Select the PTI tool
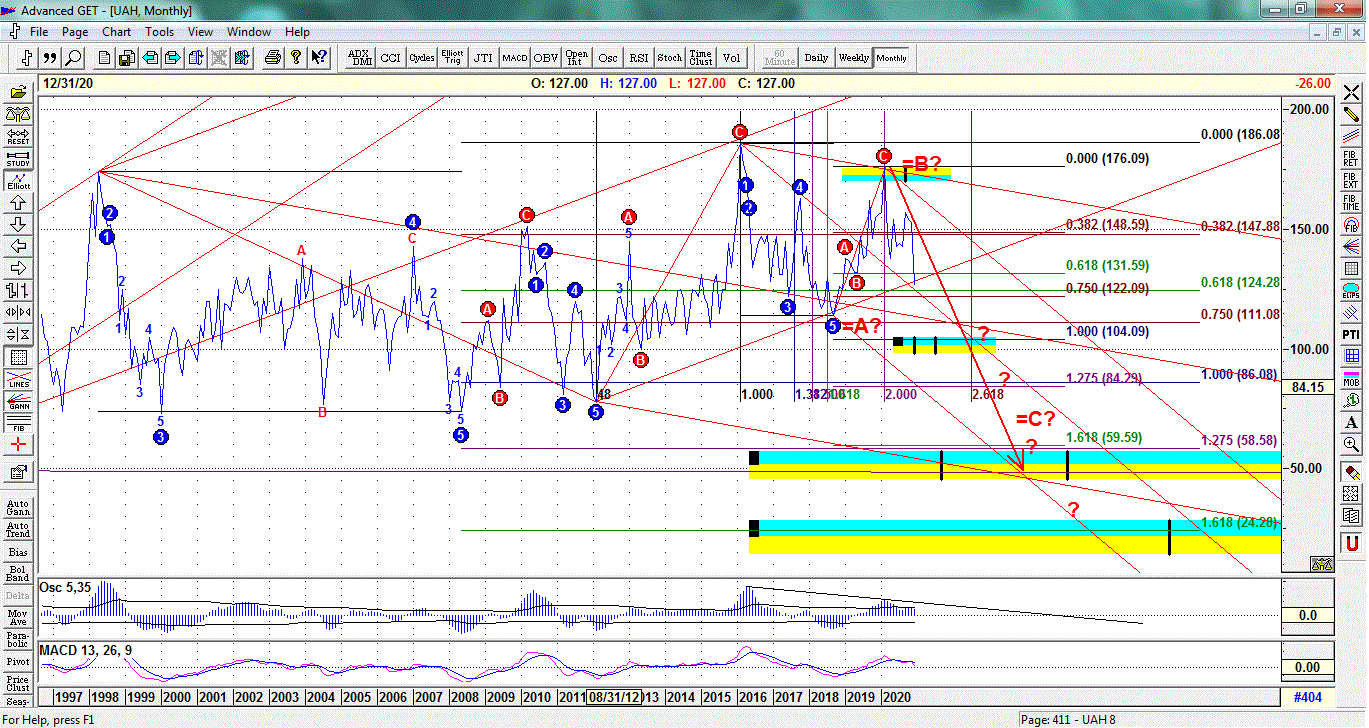The height and width of the screenshot is (728, 1369). (1351, 334)
